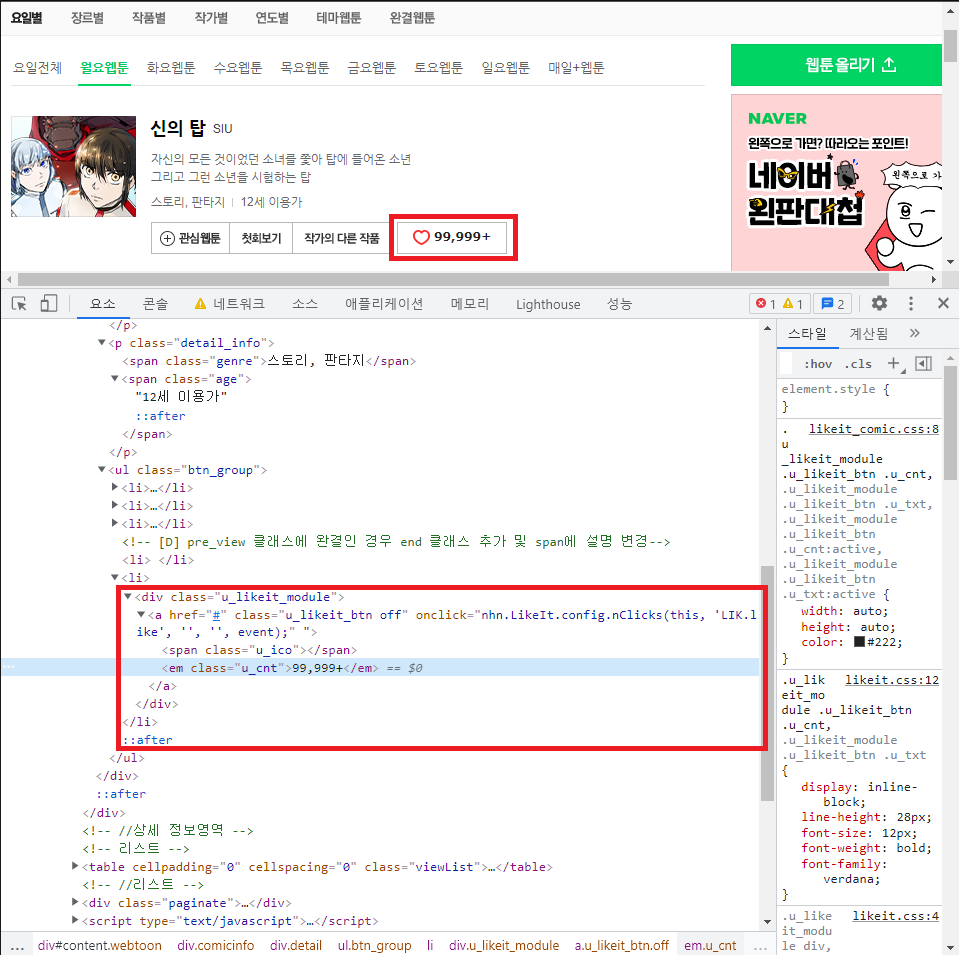Click the 첫회보기 button

(261, 238)
